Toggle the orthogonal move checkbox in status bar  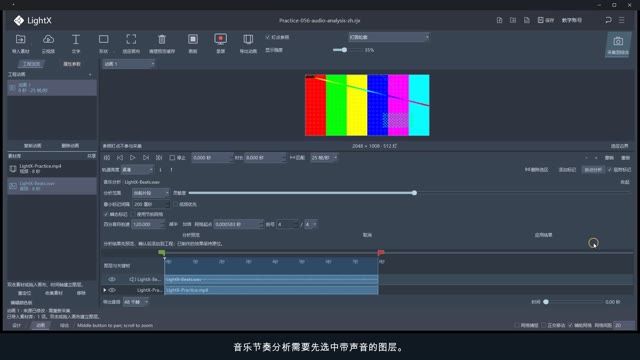click(x=543, y=325)
